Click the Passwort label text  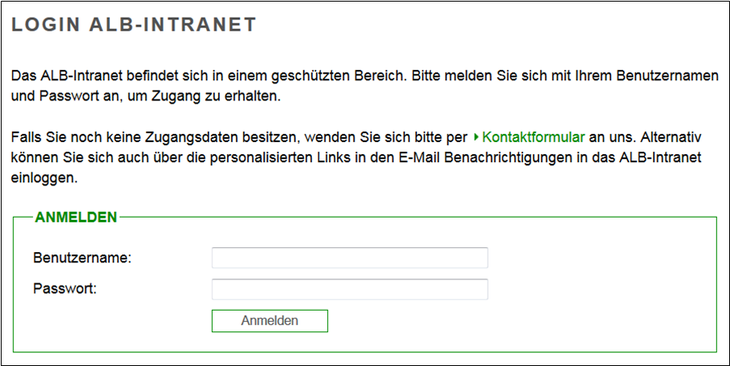65,289
